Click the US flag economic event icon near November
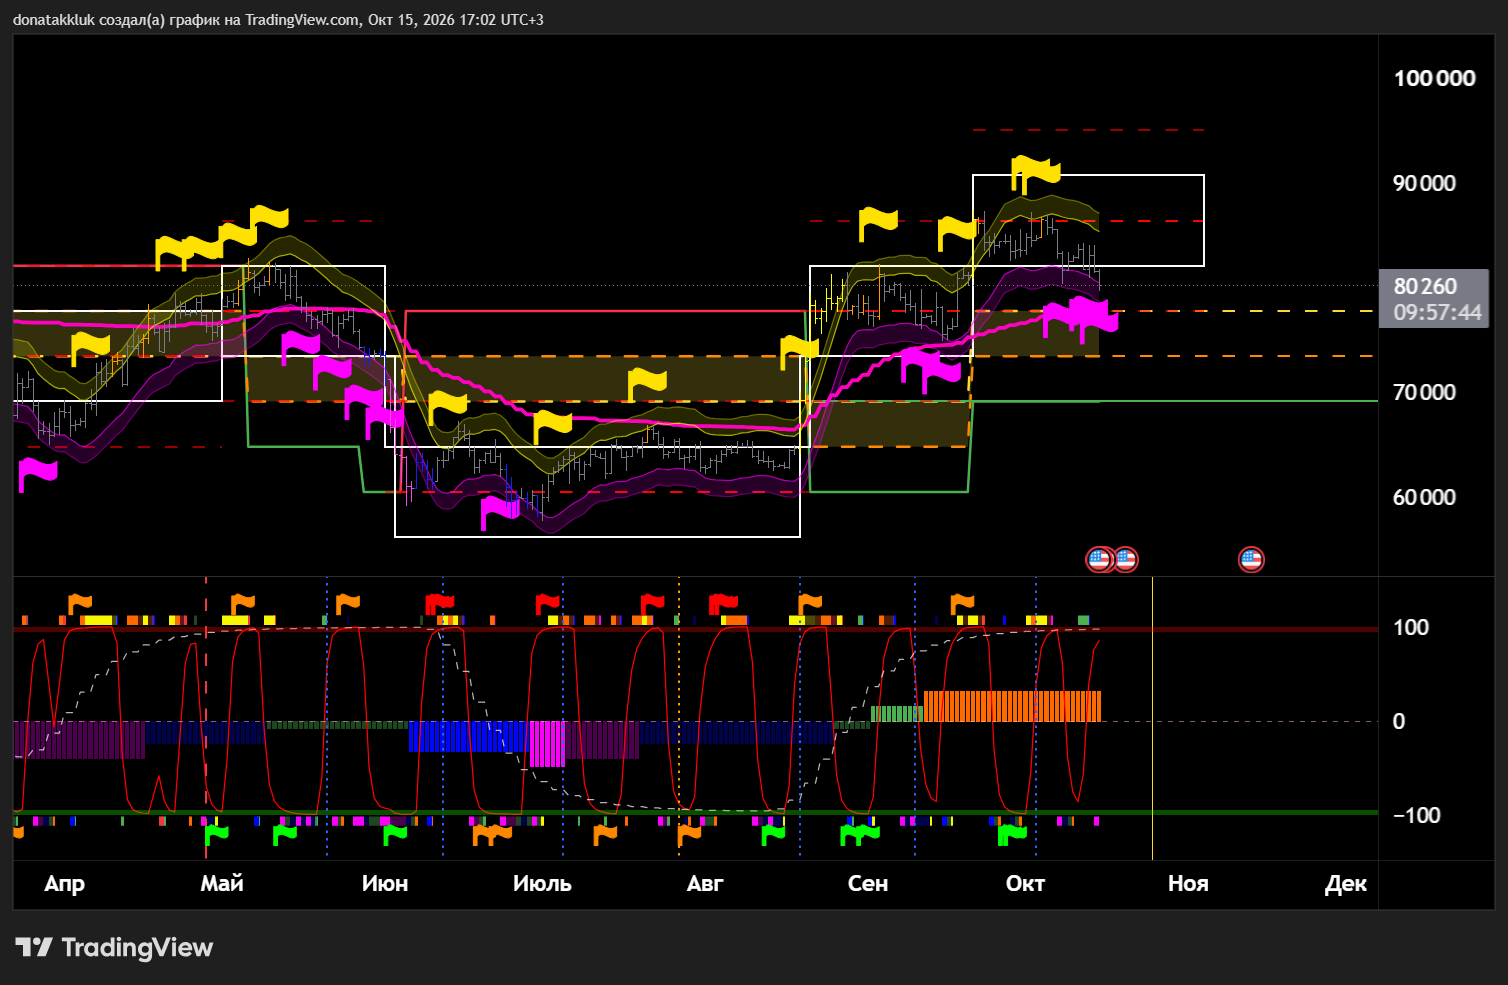The width and height of the screenshot is (1508, 985). [1251, 559]
